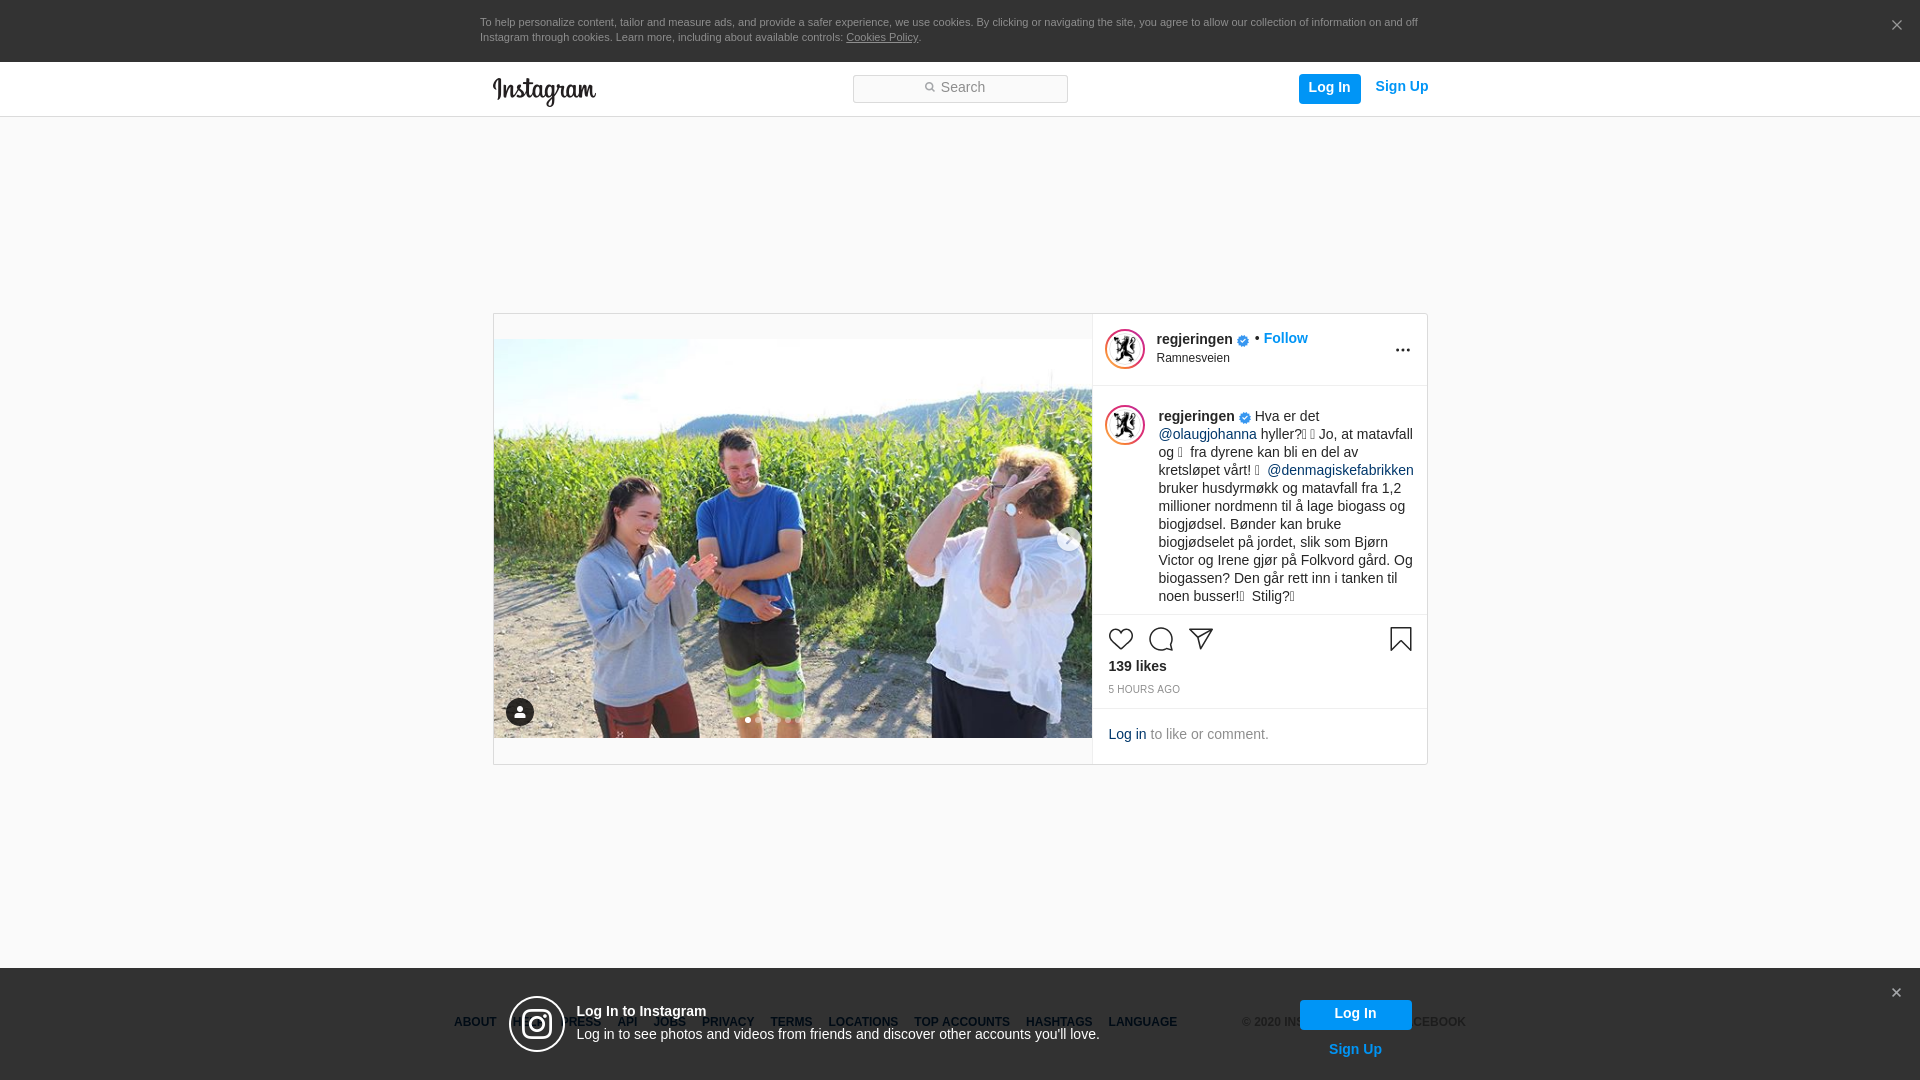Open the TERMS footer link
The width and height of the screenshot is (1920, 1080).
(x=791, y=1022)
